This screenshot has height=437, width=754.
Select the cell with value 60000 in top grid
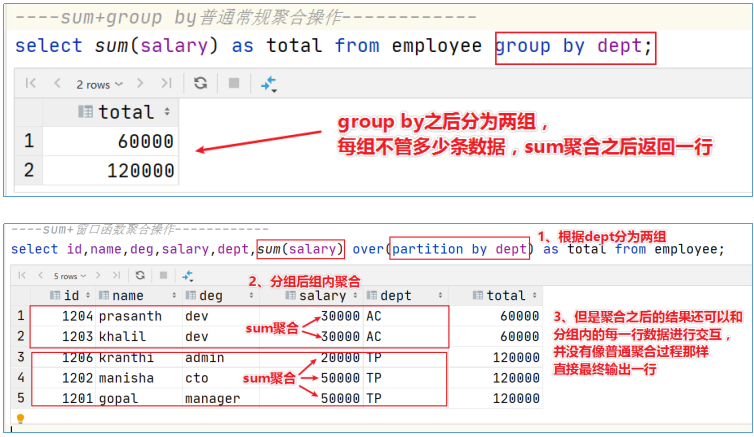coord(111,141)
